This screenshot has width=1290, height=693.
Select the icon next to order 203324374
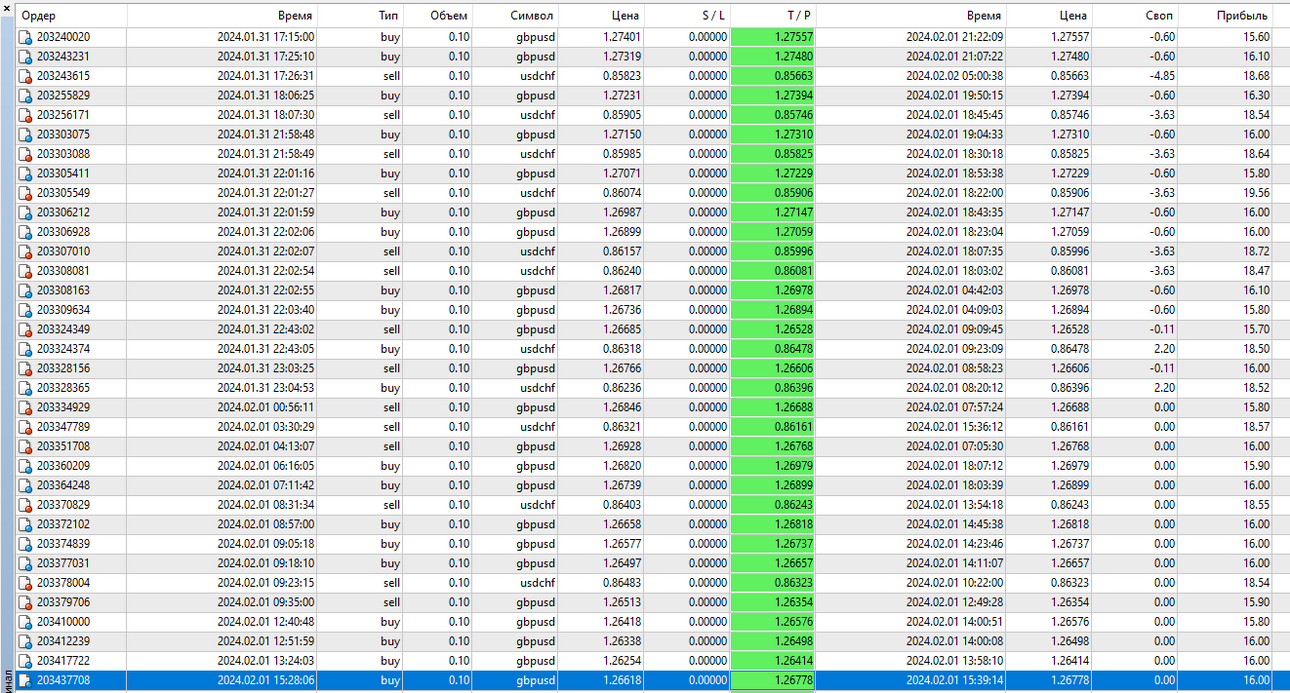point(26,349)
